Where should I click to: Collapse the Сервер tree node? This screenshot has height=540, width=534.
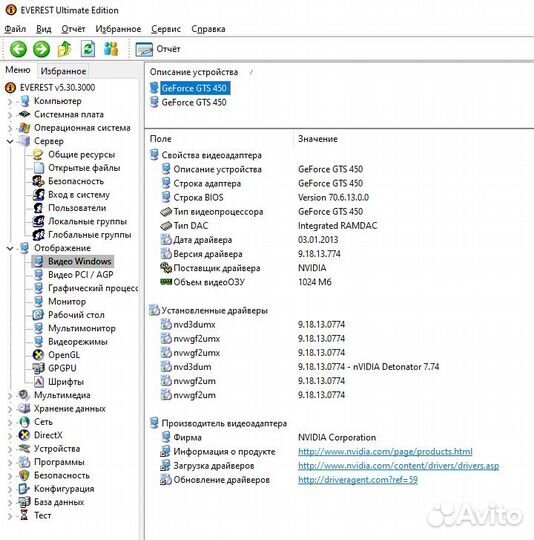pos(10,141)
